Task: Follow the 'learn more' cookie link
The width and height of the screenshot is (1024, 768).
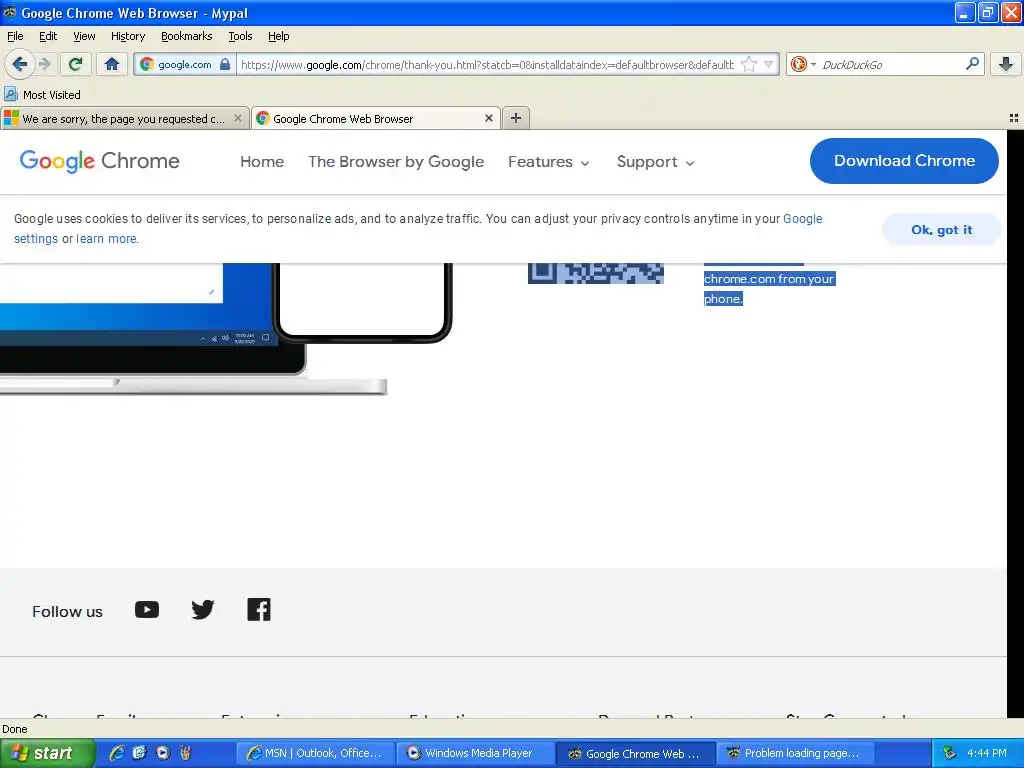Action: click(106, 238)
